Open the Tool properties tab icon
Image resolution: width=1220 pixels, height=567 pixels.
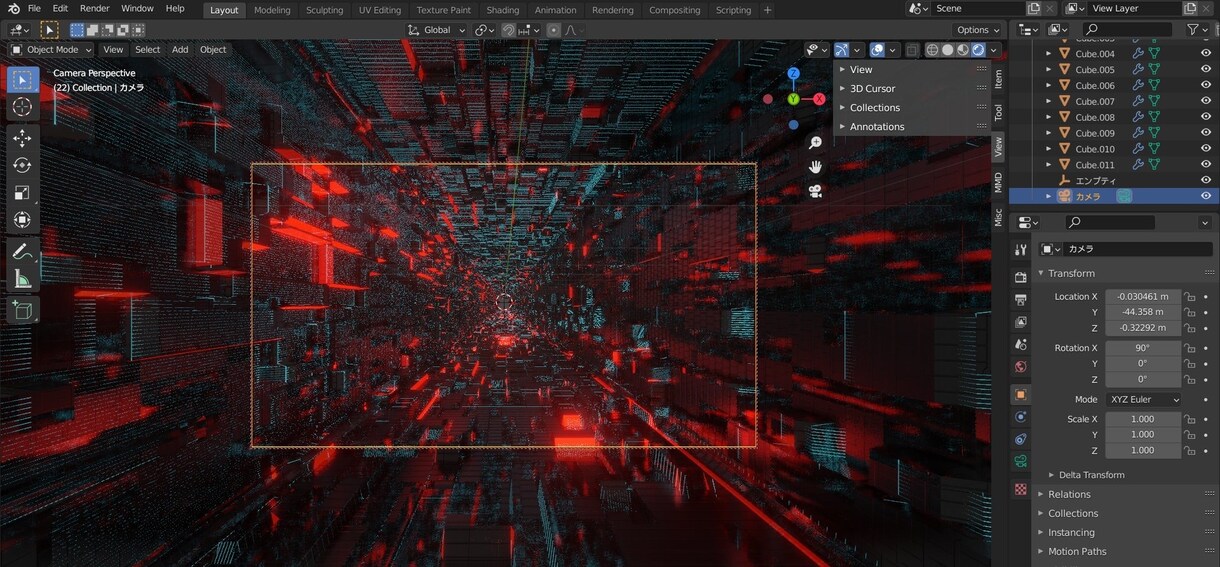1021,250
